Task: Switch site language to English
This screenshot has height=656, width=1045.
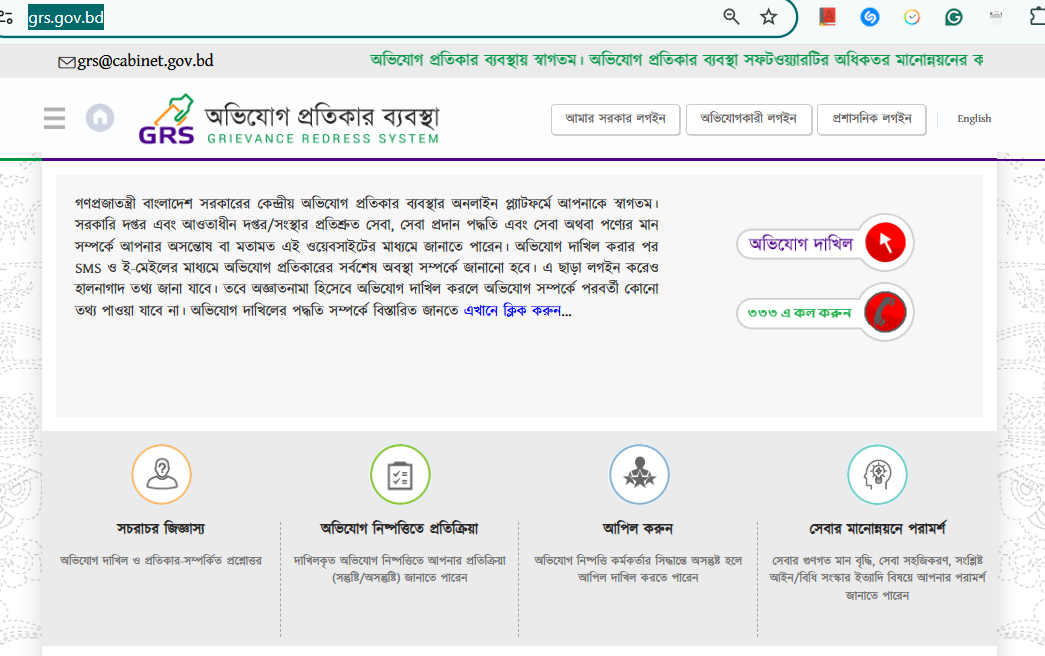Action: coord(974,119)
